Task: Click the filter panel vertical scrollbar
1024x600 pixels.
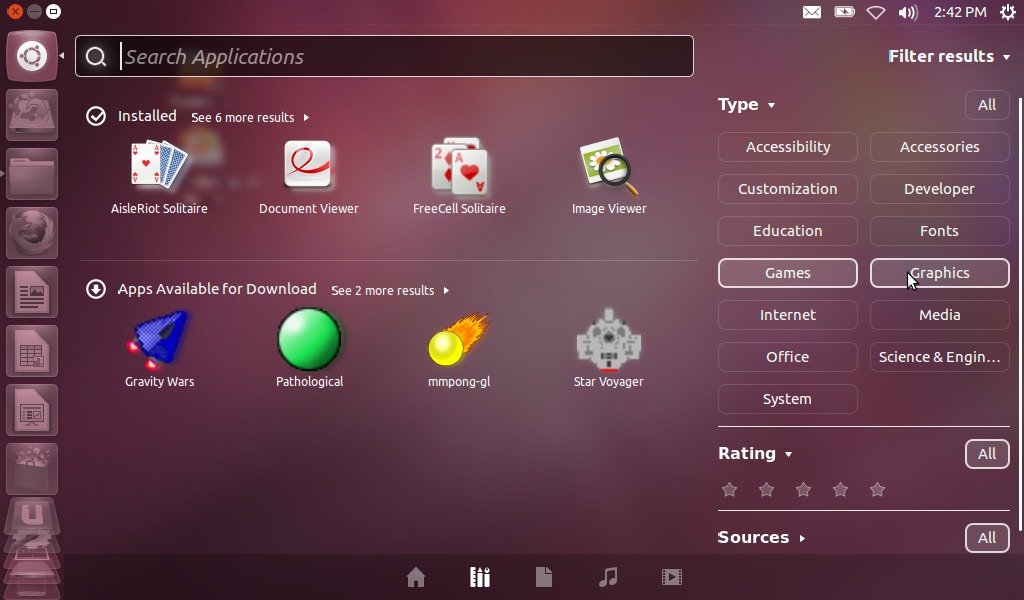Action: [1019, 313]
